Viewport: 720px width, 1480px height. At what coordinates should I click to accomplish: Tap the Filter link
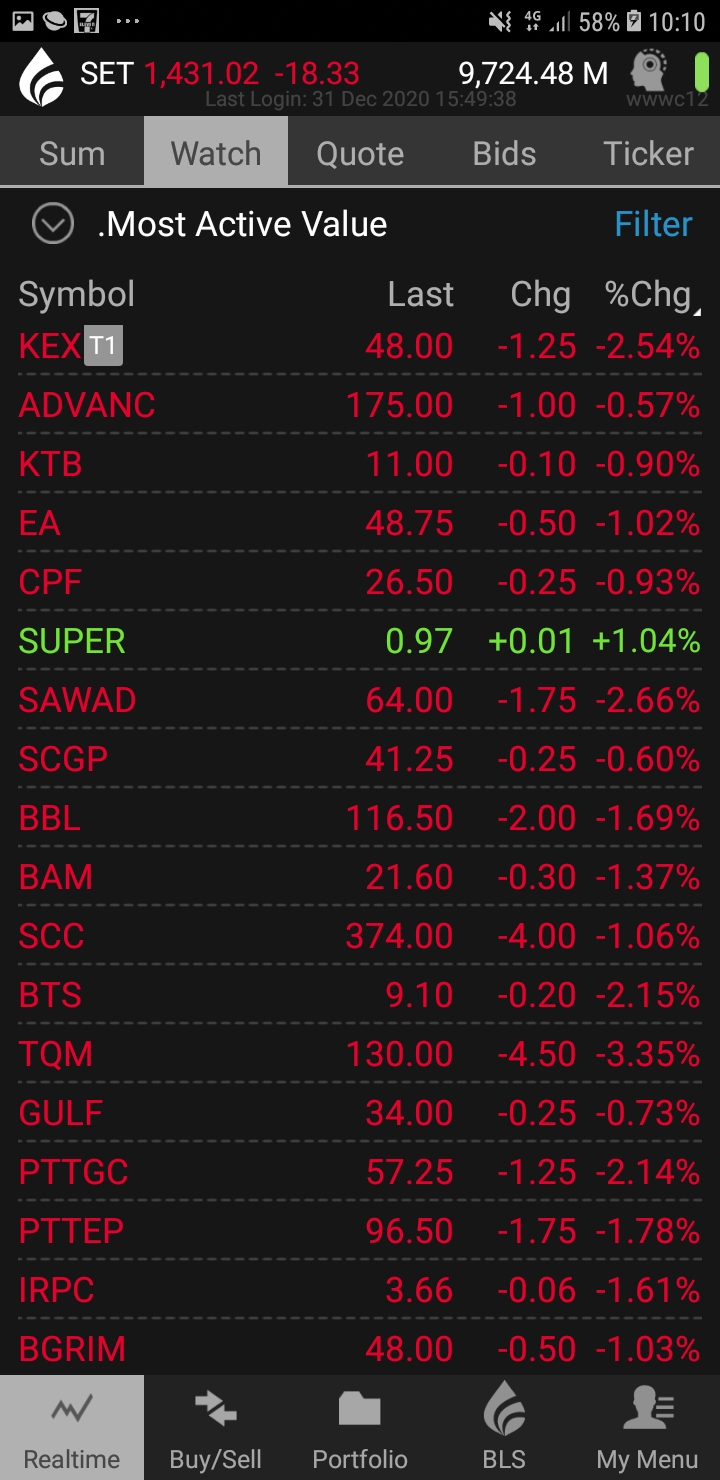pos(653,224)
